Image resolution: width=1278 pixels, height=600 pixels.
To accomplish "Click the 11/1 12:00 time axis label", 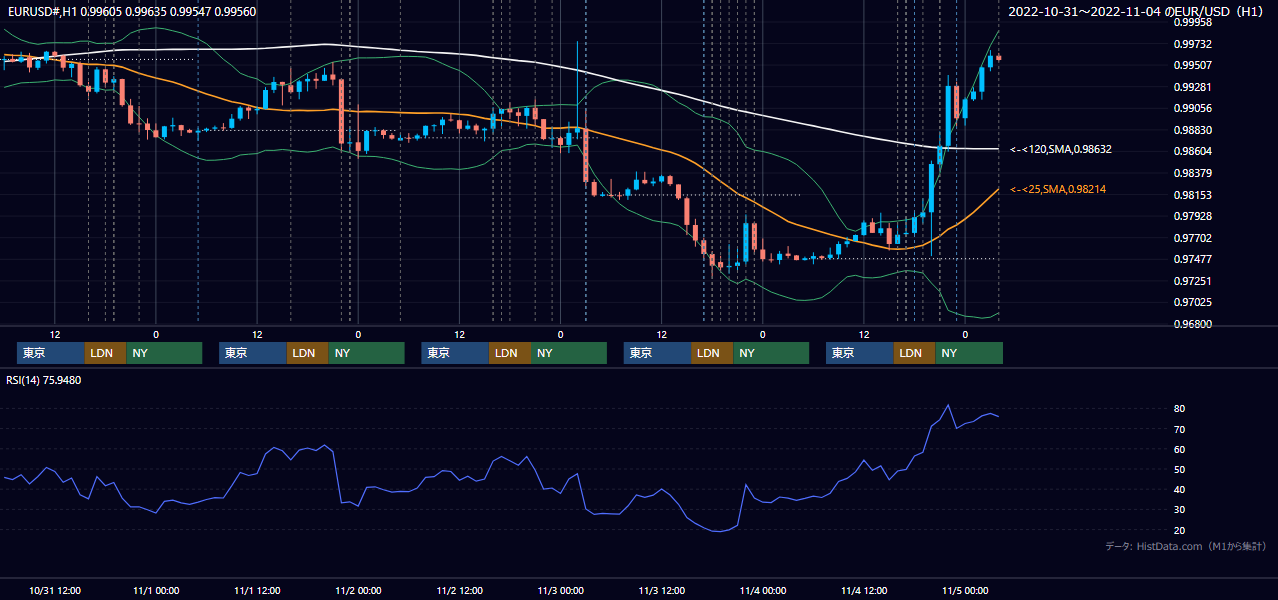I will [x=257, y=590].
